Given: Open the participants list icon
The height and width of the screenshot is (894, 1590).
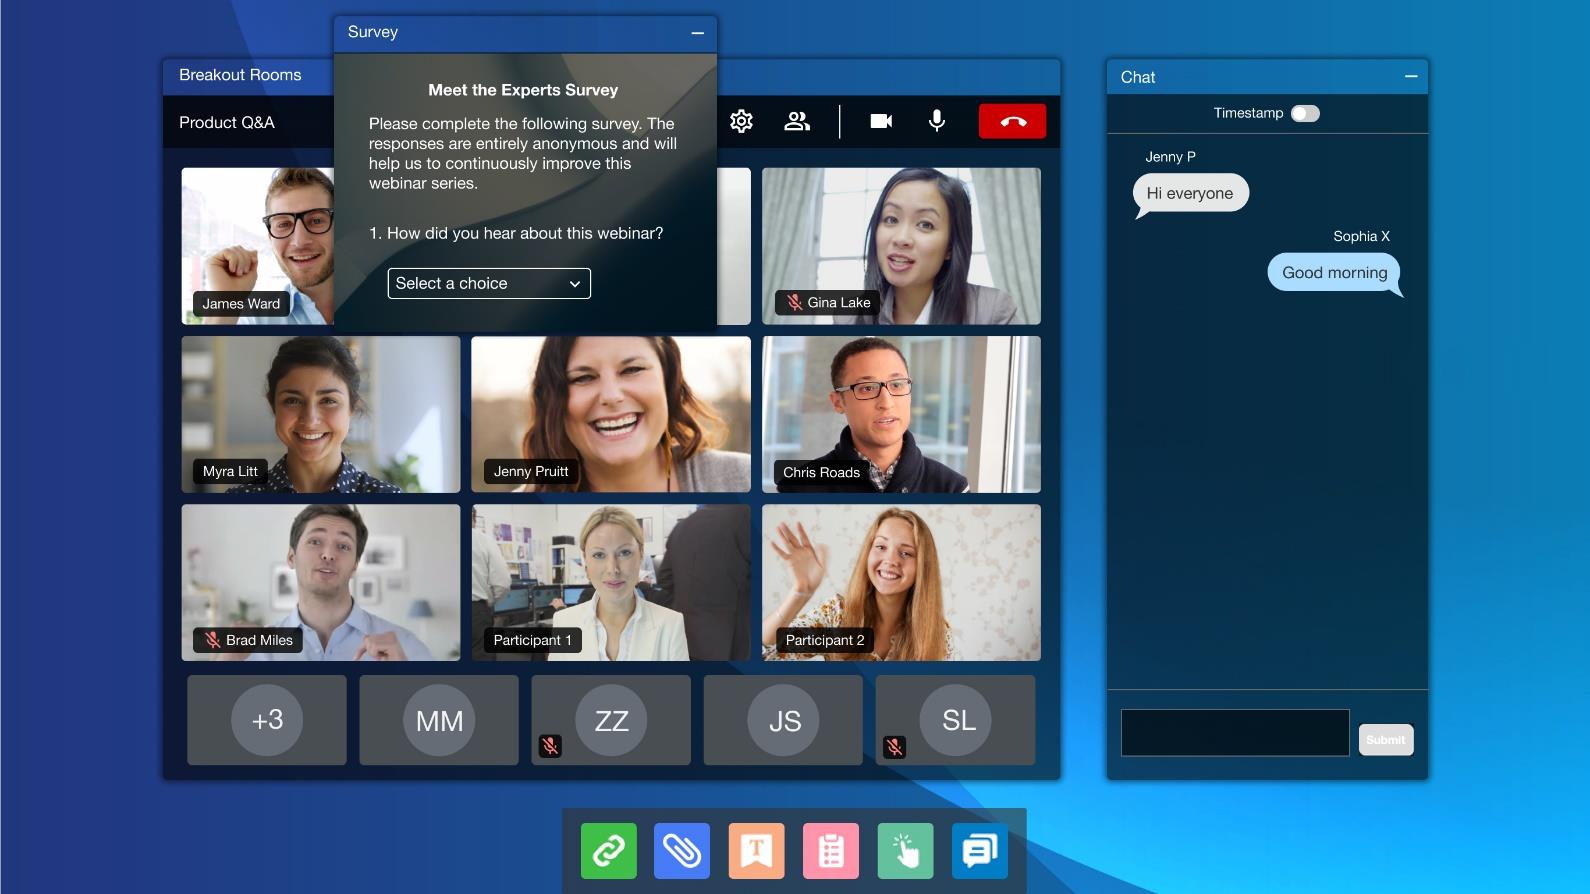Looking at the screenshot, I should pyautogui.click(x=797, y=121).
